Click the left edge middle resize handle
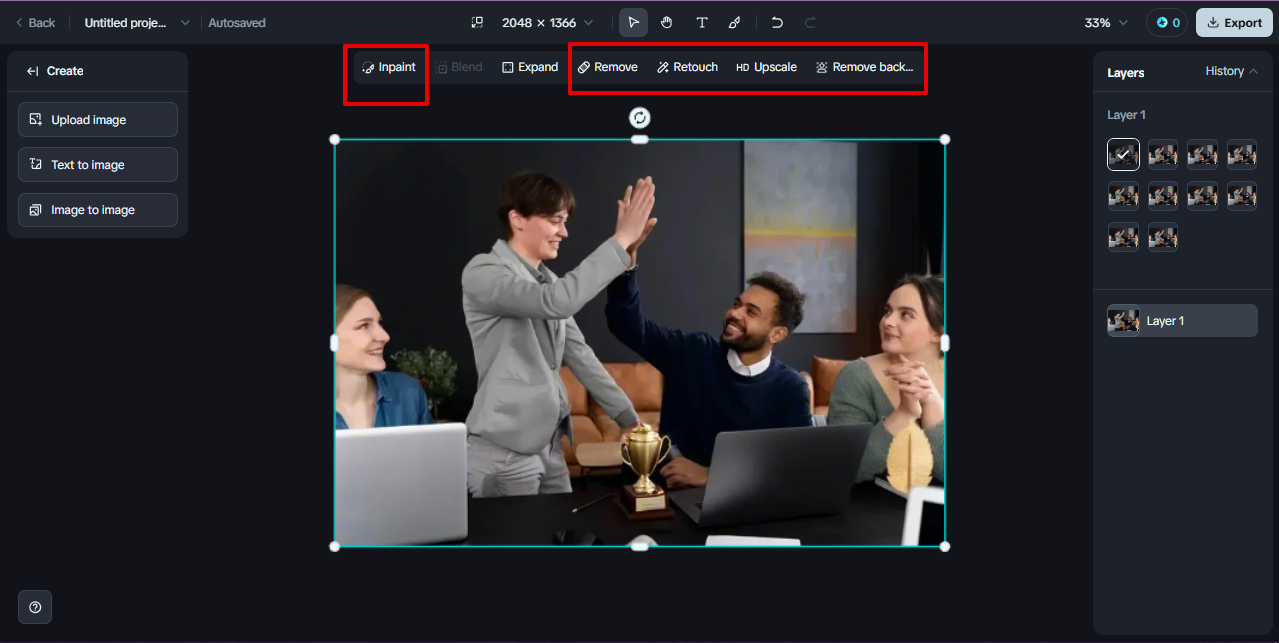 click(335, 342)
